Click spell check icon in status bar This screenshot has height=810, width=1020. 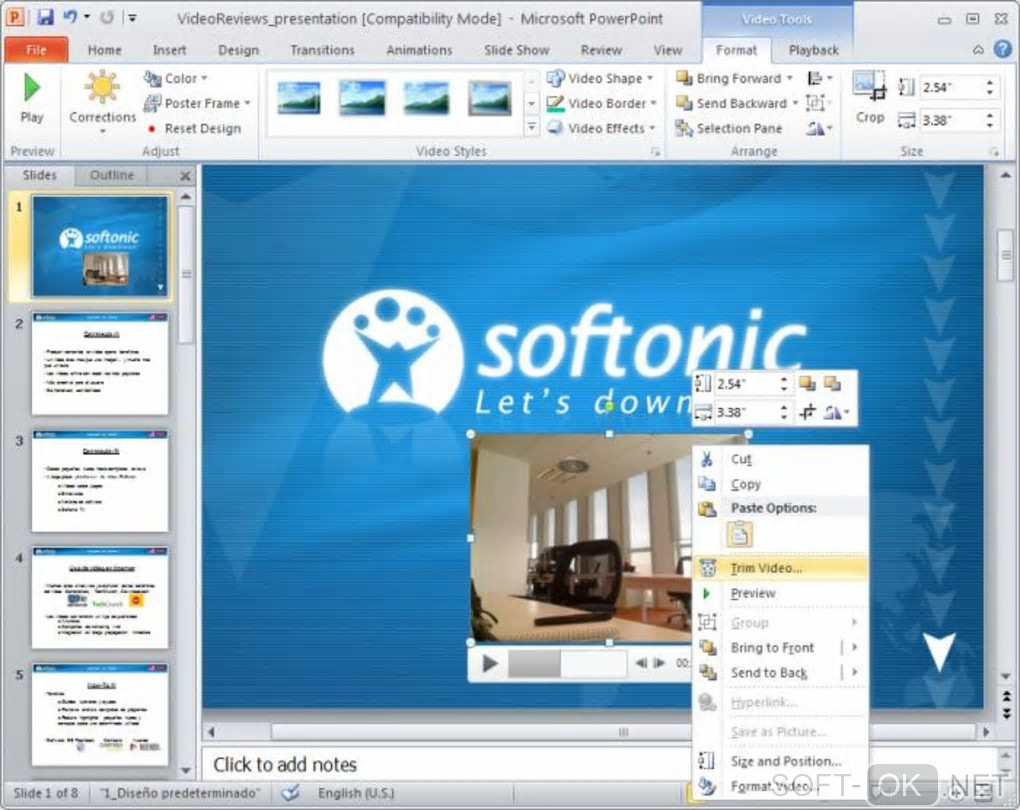click(289, 793)
